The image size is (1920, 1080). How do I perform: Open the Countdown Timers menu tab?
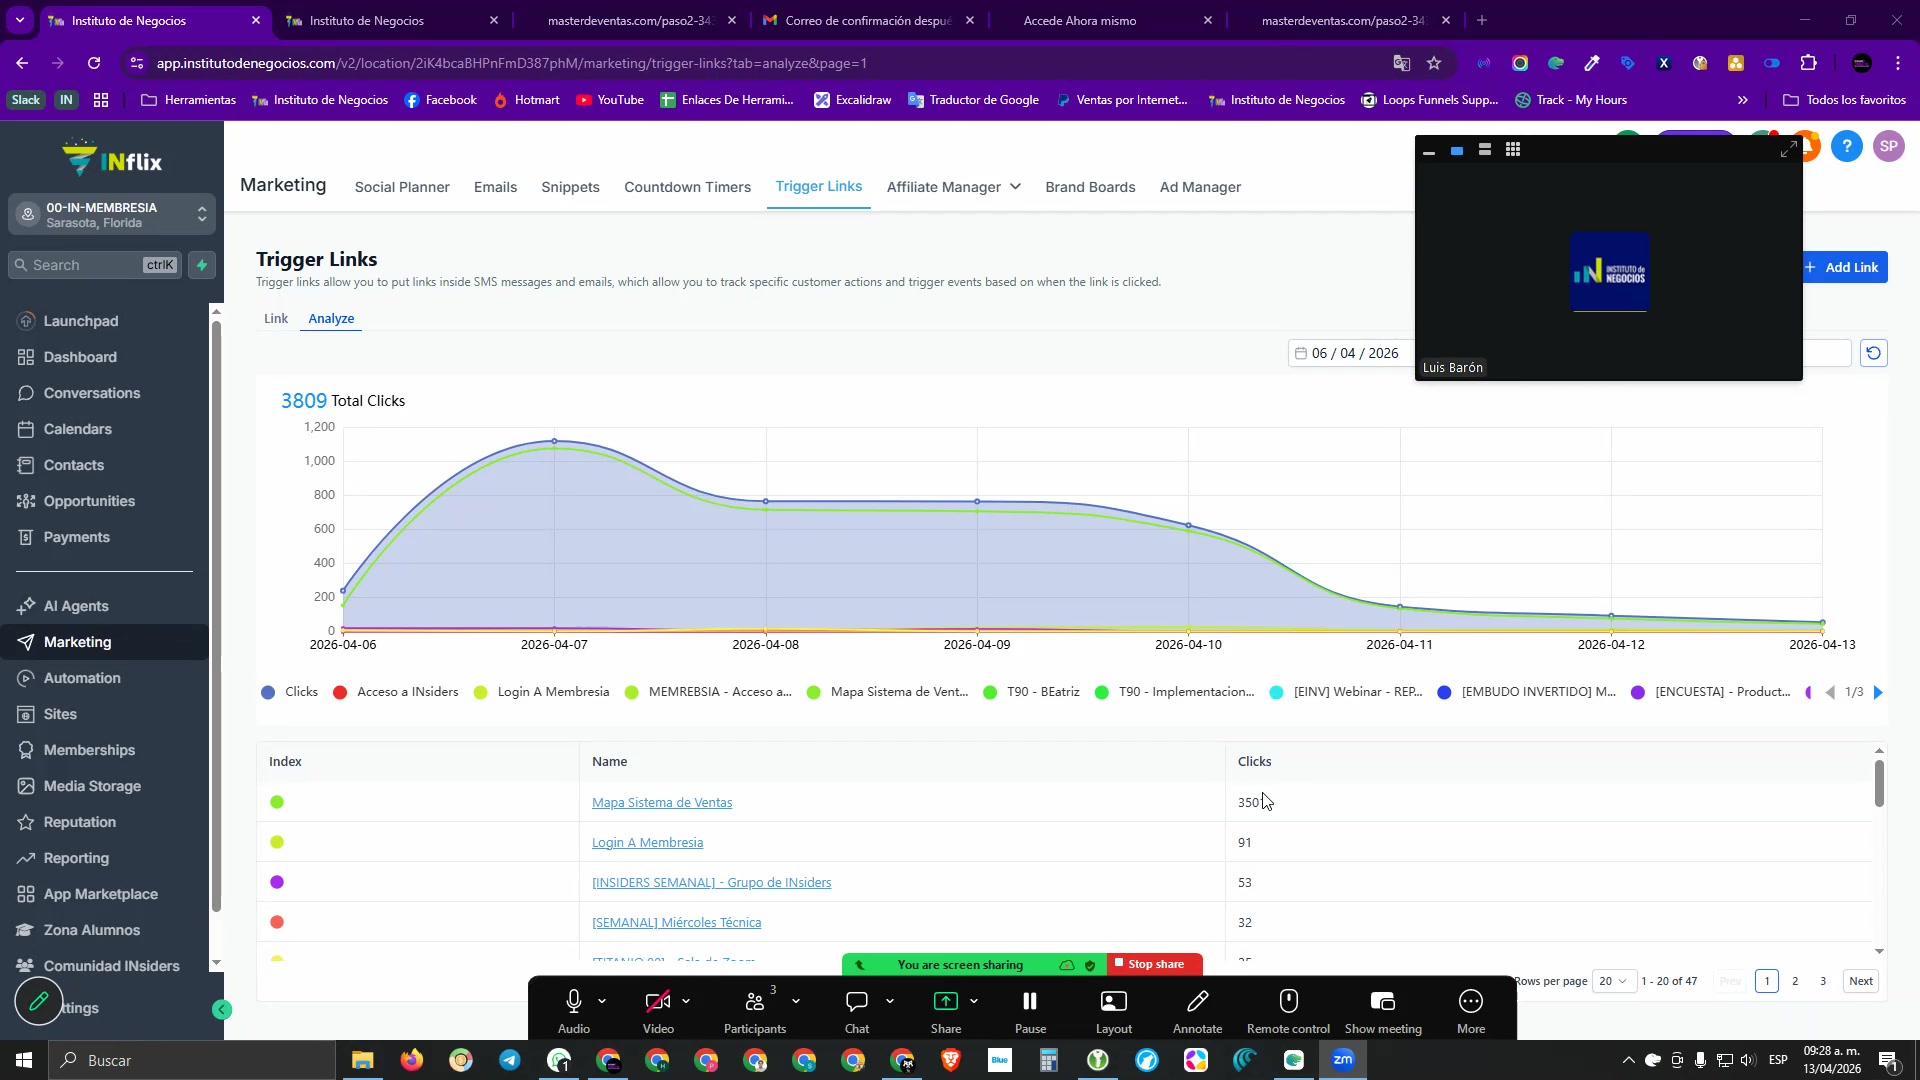tap(687, 187)
